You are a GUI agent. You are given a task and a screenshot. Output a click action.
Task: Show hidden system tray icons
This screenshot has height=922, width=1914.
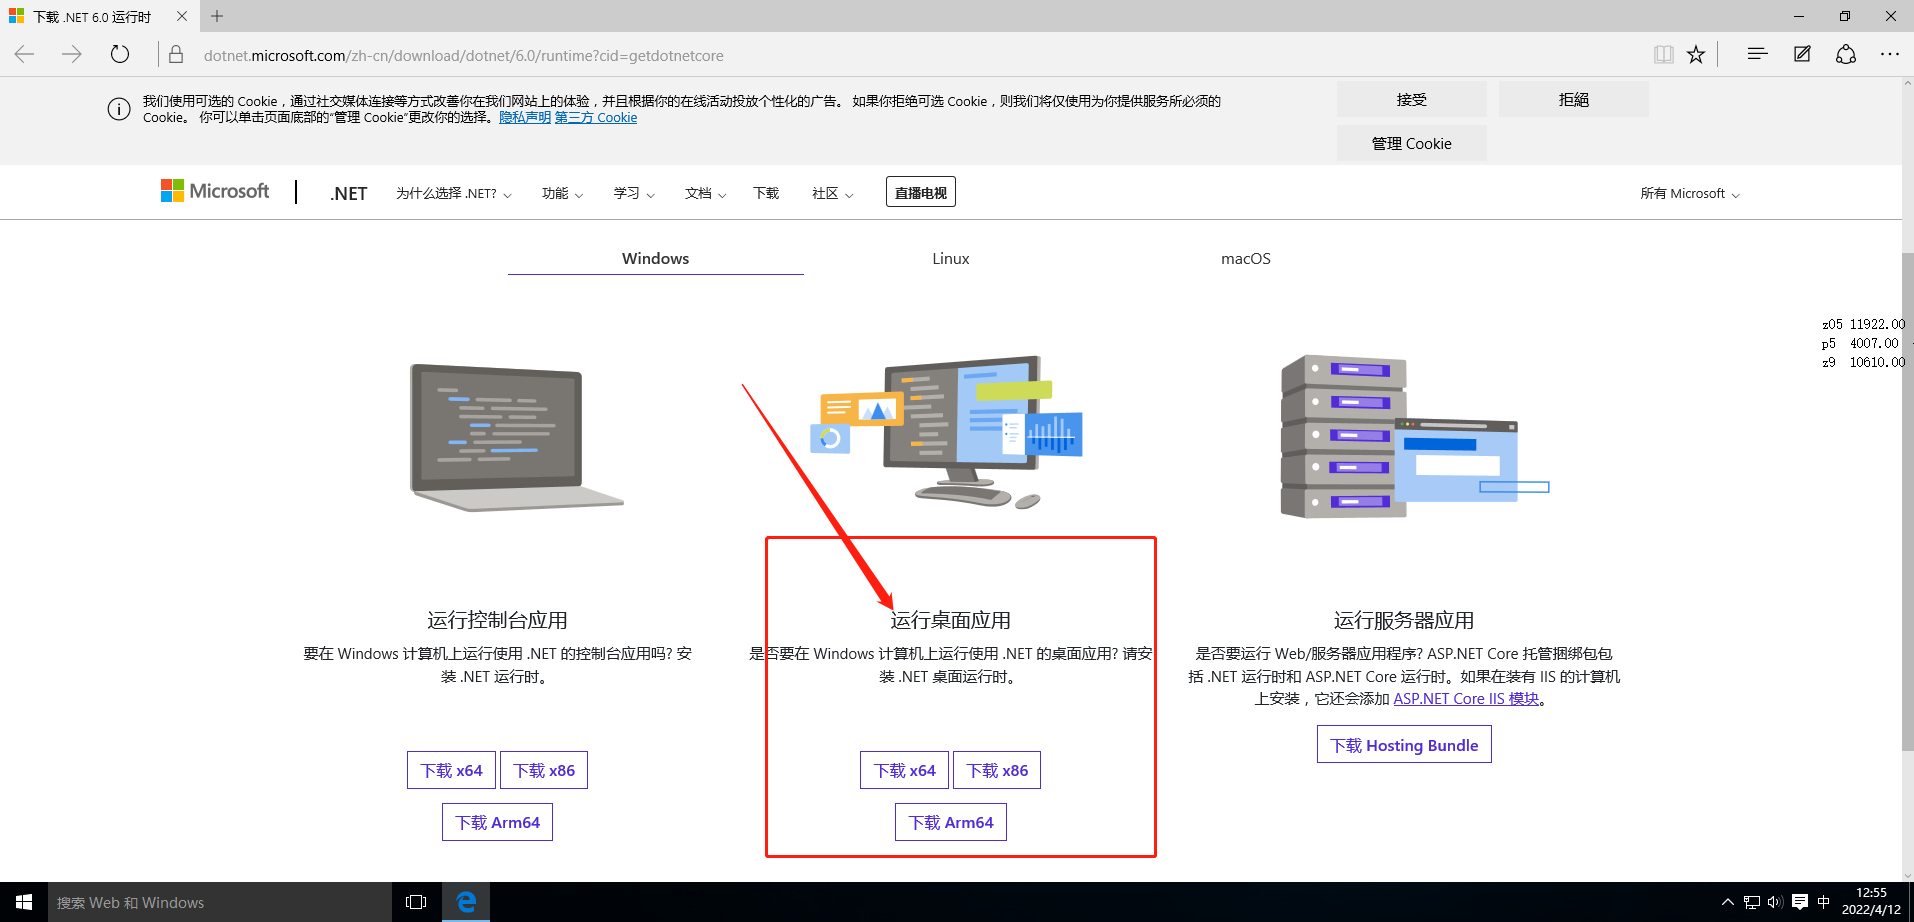click(x=1727, y=902)
